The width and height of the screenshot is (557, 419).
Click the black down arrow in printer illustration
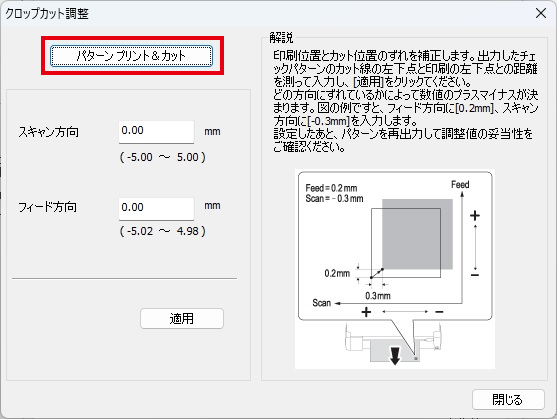(x=395, y=355)
